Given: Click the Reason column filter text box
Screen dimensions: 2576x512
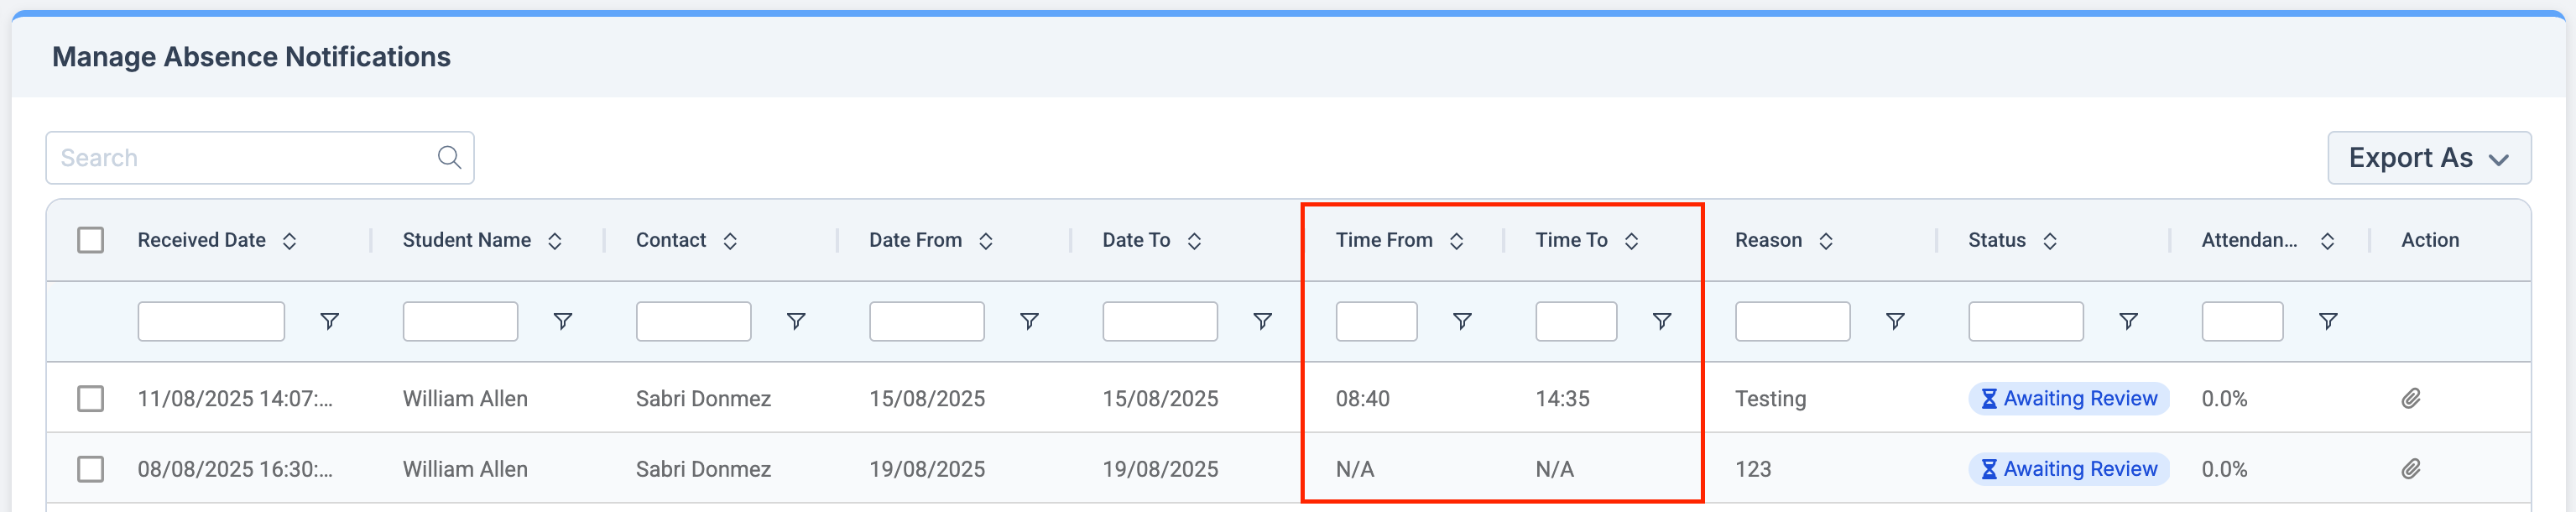Looking at the screenshot, I should [x=1791, y=321].
